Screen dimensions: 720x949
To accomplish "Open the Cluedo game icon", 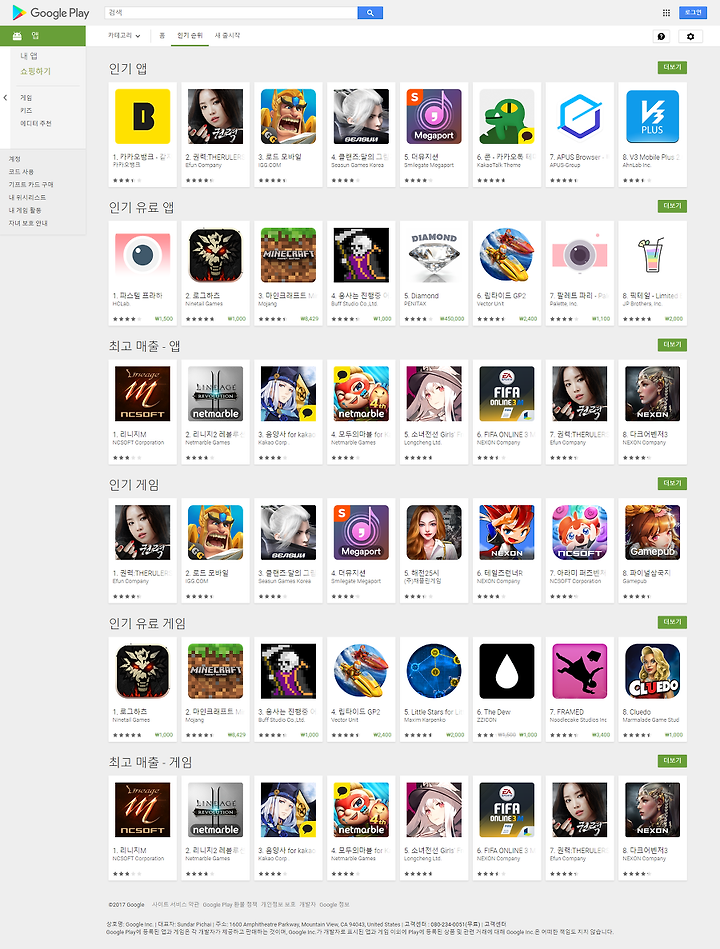I will (652, 671).
